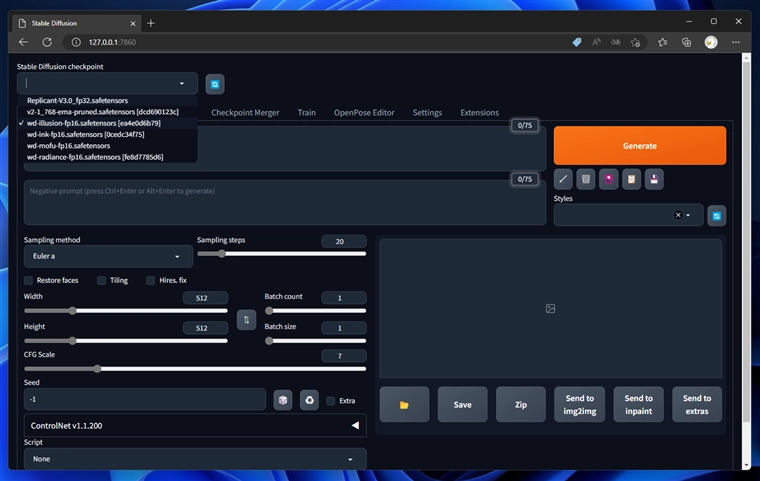Image resolution: width=760 pixels, height=481 pixels.
Task: Click the read aloud icon
Action: [x=596, y=42]
